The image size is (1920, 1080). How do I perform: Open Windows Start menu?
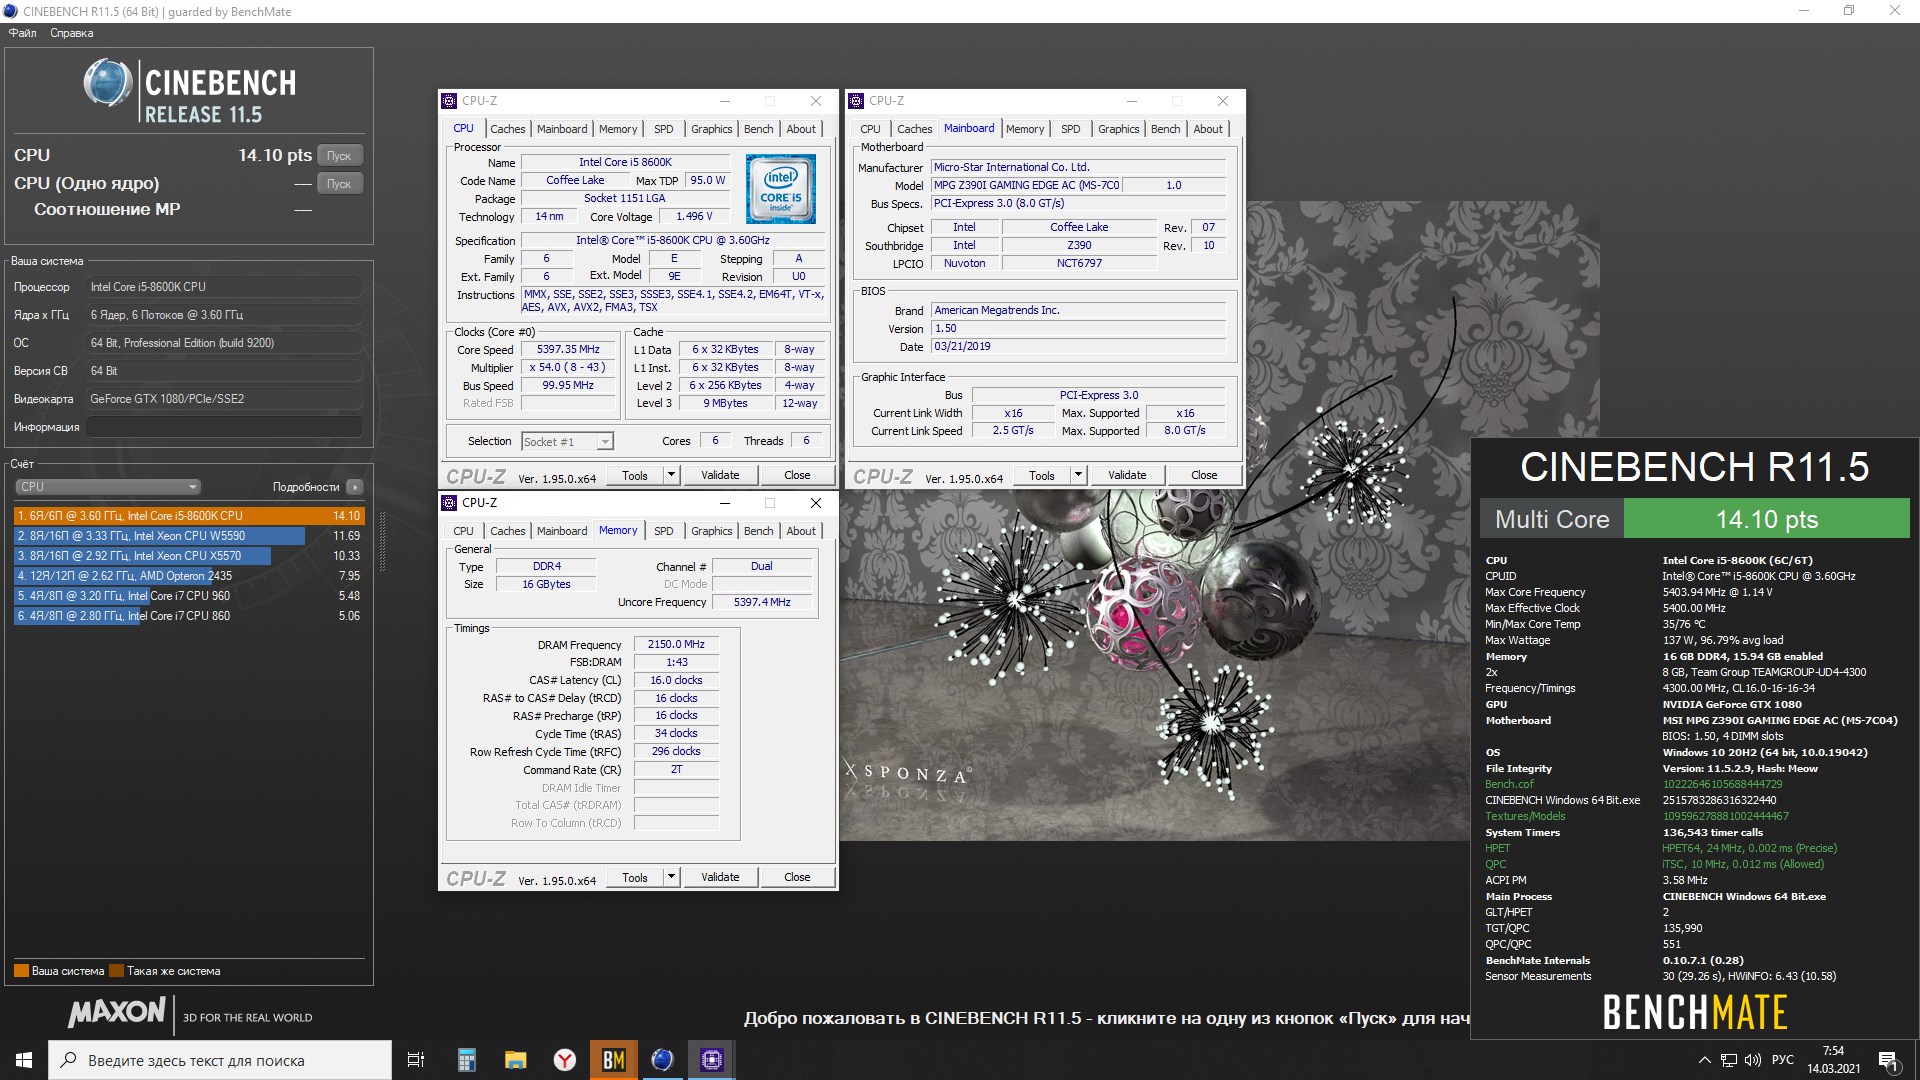pyautogui.click(x=24, y=1060)
